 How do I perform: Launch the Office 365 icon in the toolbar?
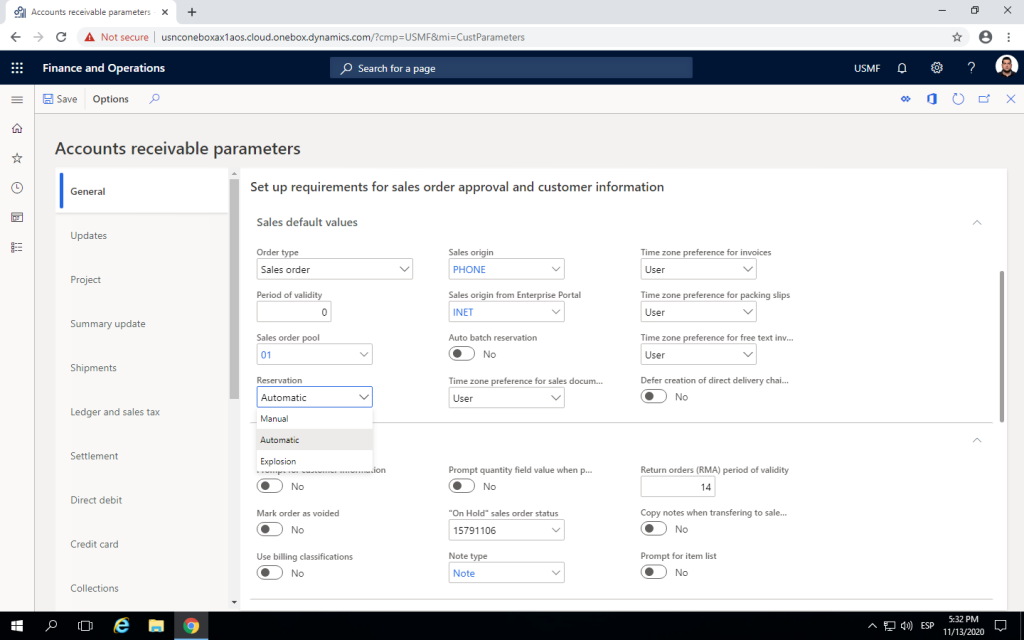click(931, 98)
